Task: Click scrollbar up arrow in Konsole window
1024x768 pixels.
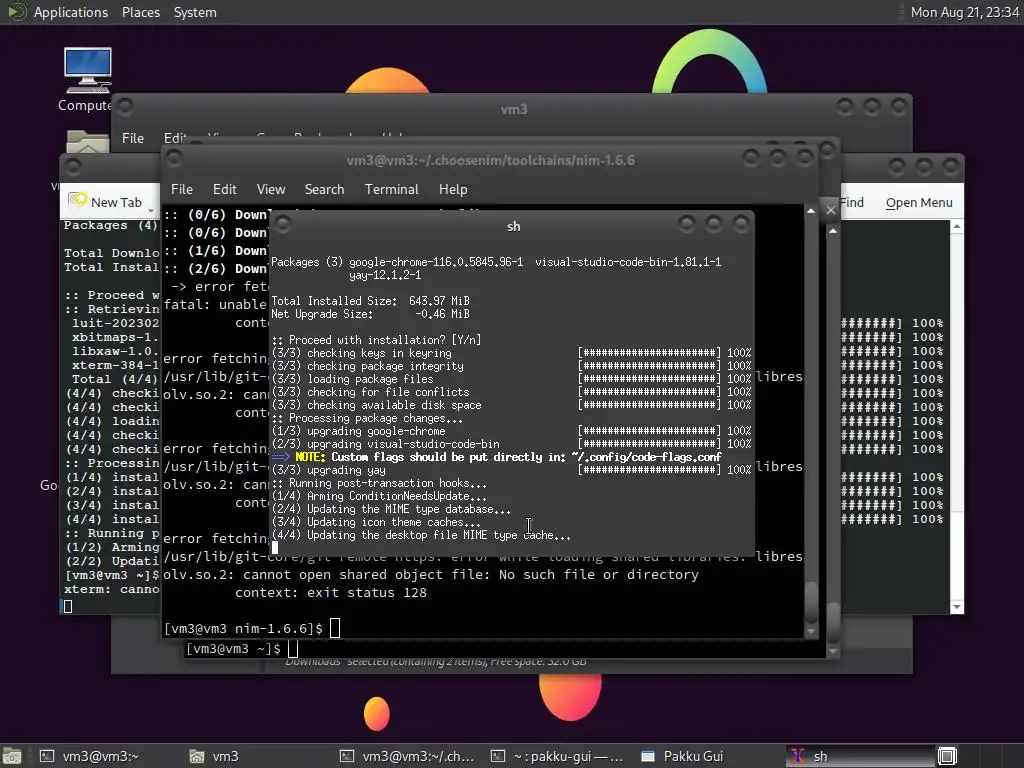Action: click(x=957, y=227)
